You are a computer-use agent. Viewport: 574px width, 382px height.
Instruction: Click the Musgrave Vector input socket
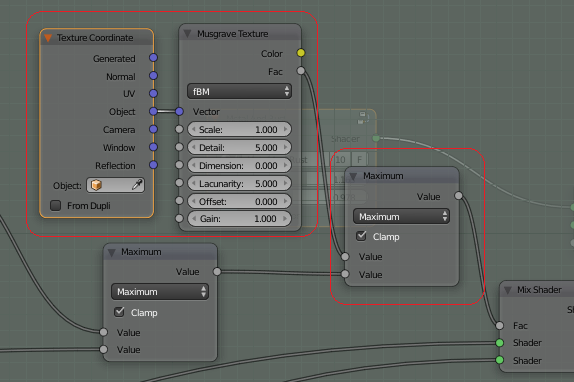click(x=179, y=111)
